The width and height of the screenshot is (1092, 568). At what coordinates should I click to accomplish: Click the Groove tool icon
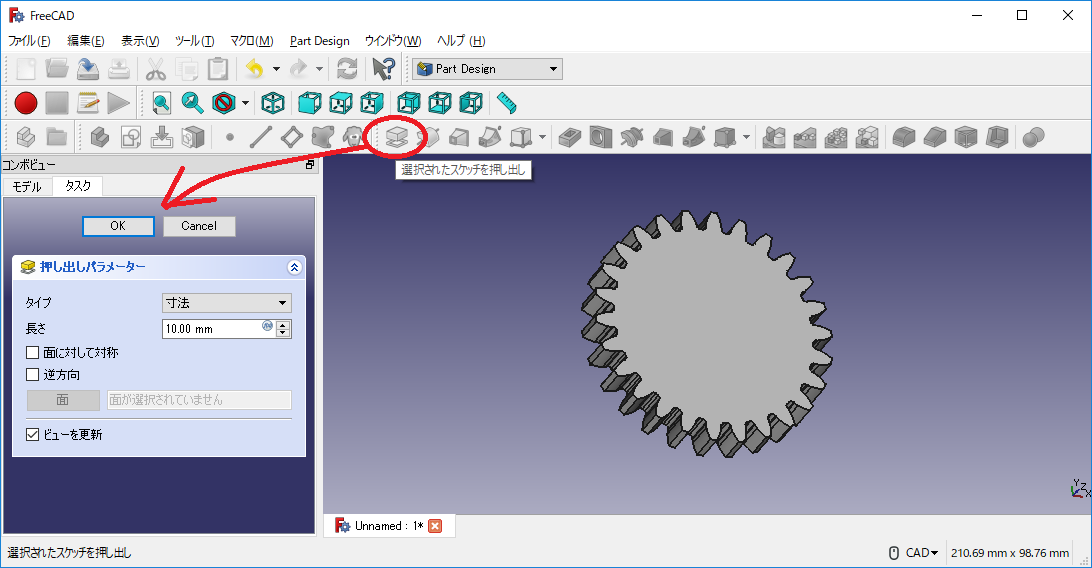coord(632,137)
